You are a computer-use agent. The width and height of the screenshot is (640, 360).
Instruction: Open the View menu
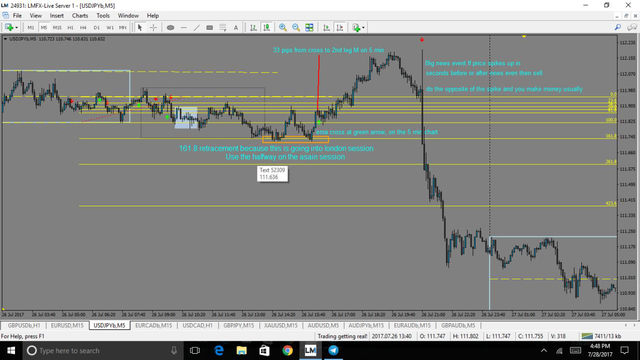(x=36, y=16)
